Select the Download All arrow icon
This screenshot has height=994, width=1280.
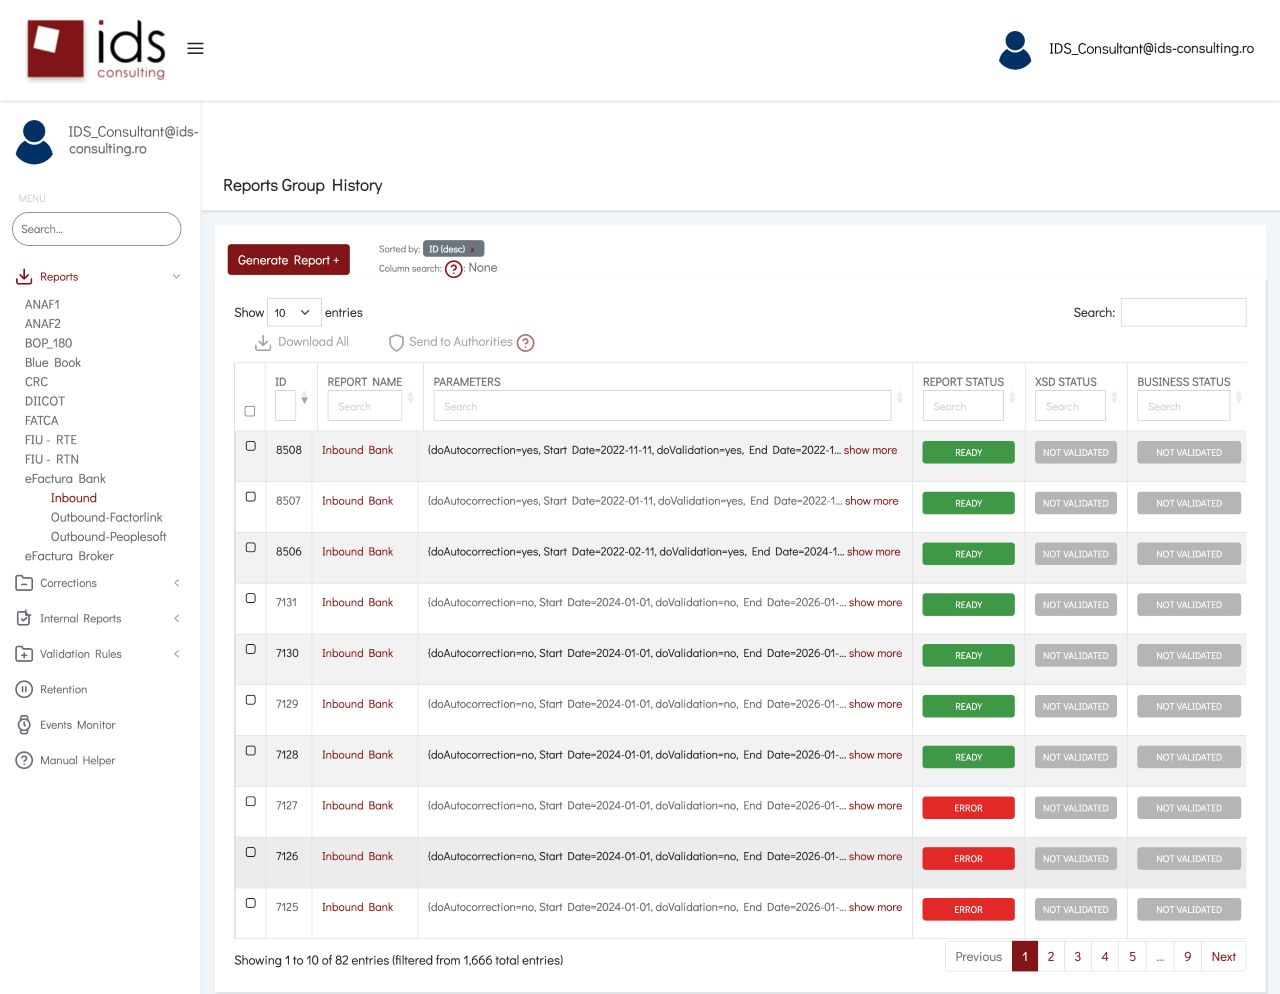263,342
